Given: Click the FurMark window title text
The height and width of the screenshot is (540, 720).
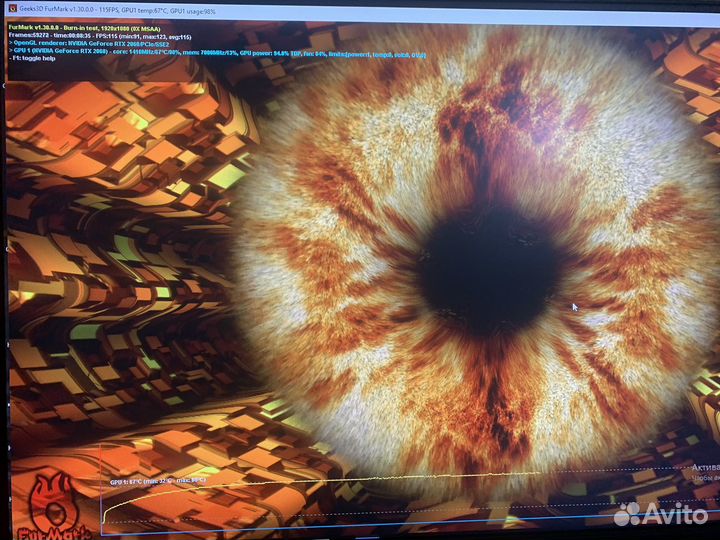Looking at the screenshot, I should point(120,8).
